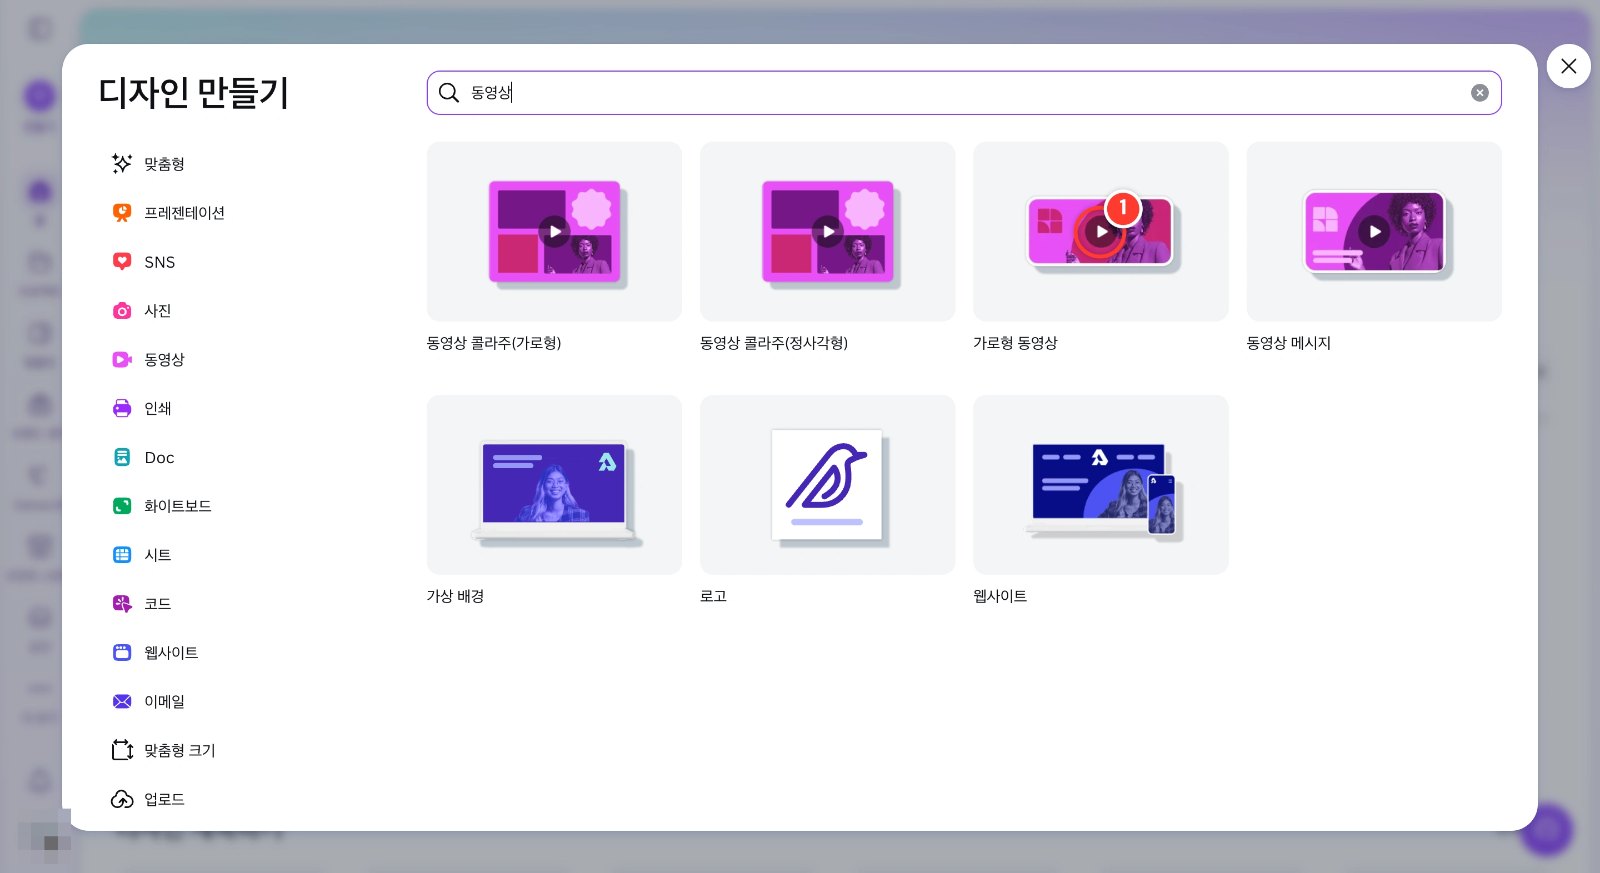
Task: Select the 동영상 category label
Action: (164, 359)
